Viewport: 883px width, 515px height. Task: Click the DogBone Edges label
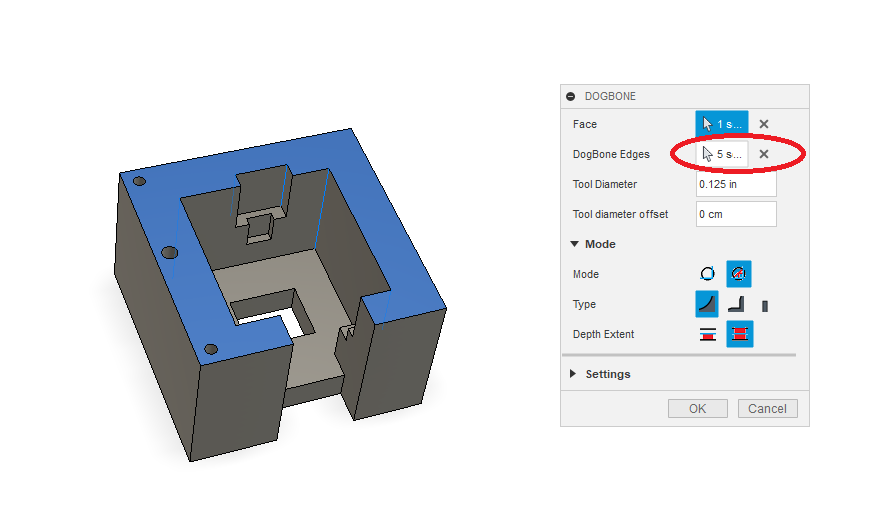[611, 154]
